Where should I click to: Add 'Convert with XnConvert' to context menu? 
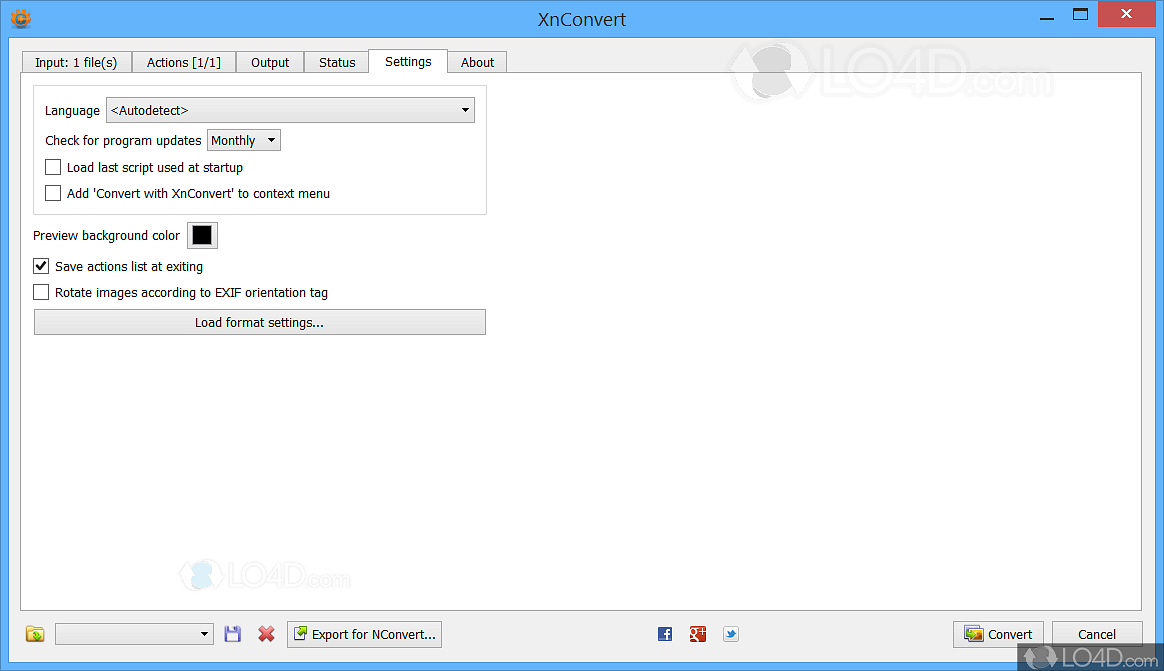point(52,192)
